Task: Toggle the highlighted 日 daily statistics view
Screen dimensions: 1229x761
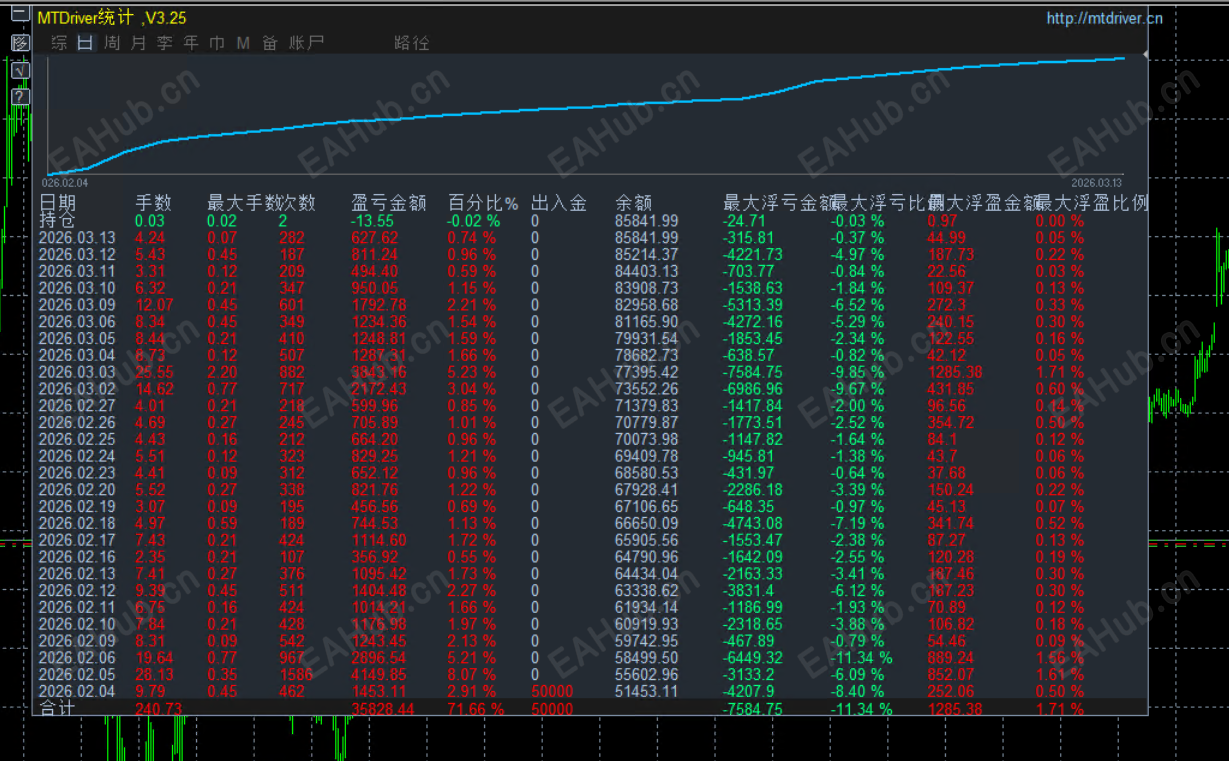Action: (x=84, y=43)
